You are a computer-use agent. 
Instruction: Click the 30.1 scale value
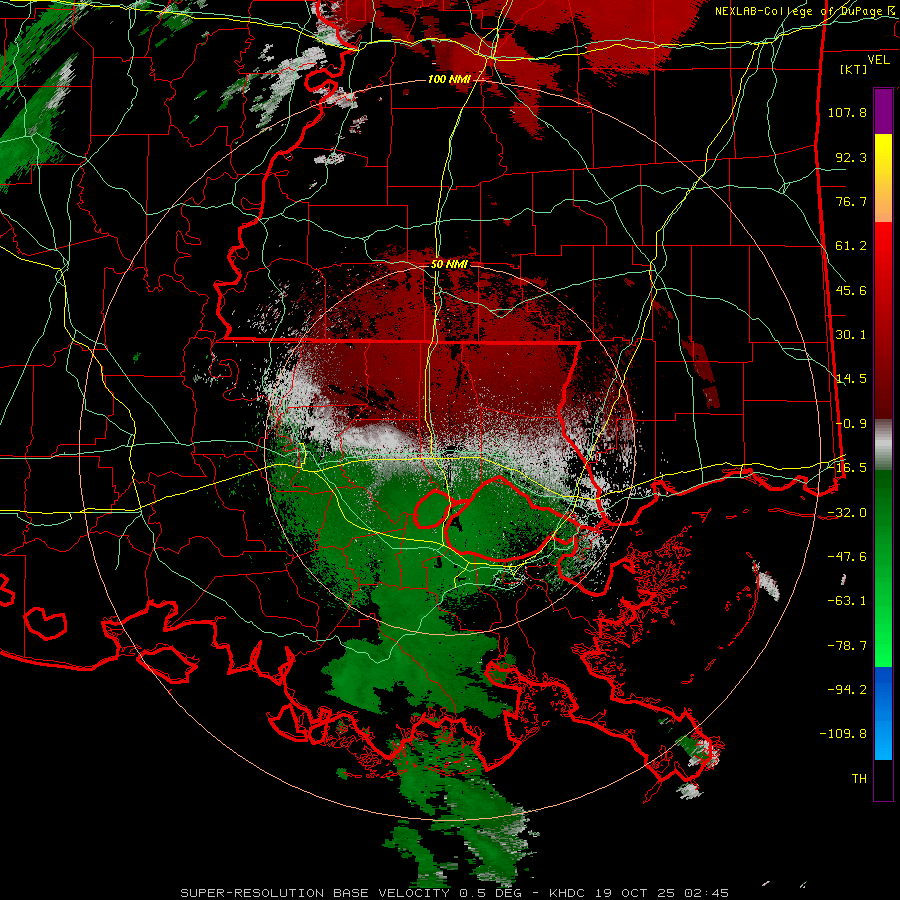click(x=851, y=335)
